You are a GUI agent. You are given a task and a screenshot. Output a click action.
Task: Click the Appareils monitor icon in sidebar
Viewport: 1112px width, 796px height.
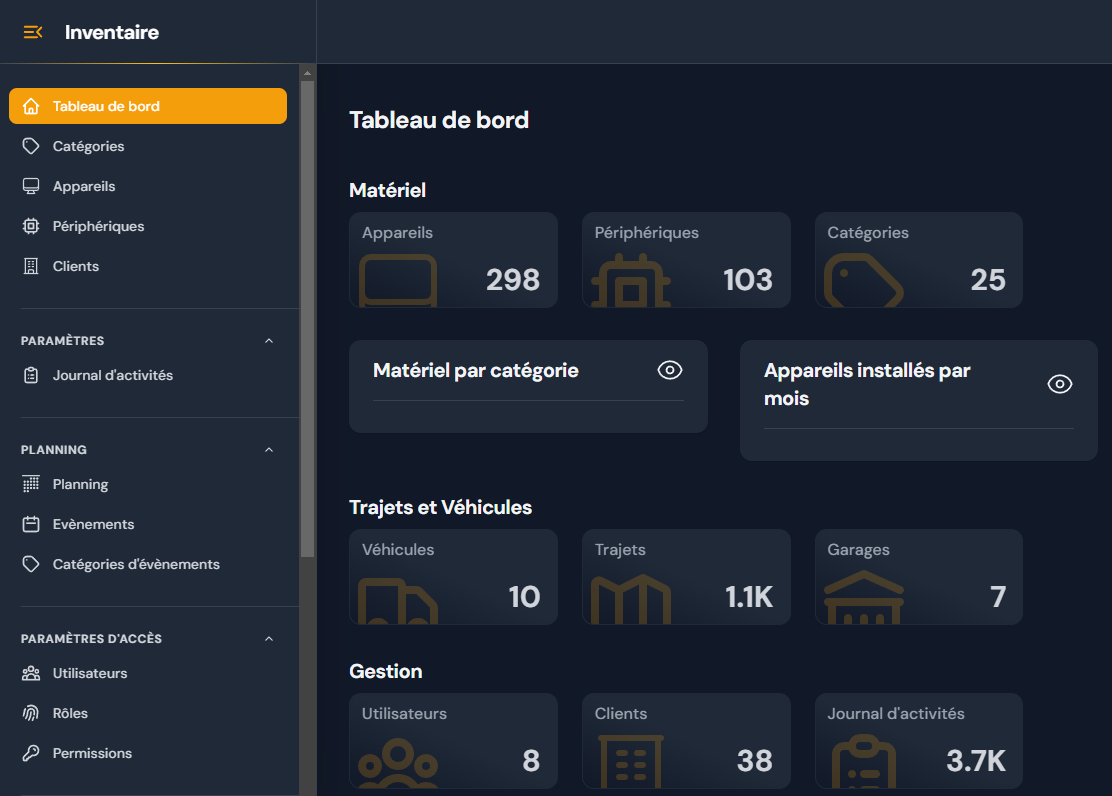(x=31, y=186)
